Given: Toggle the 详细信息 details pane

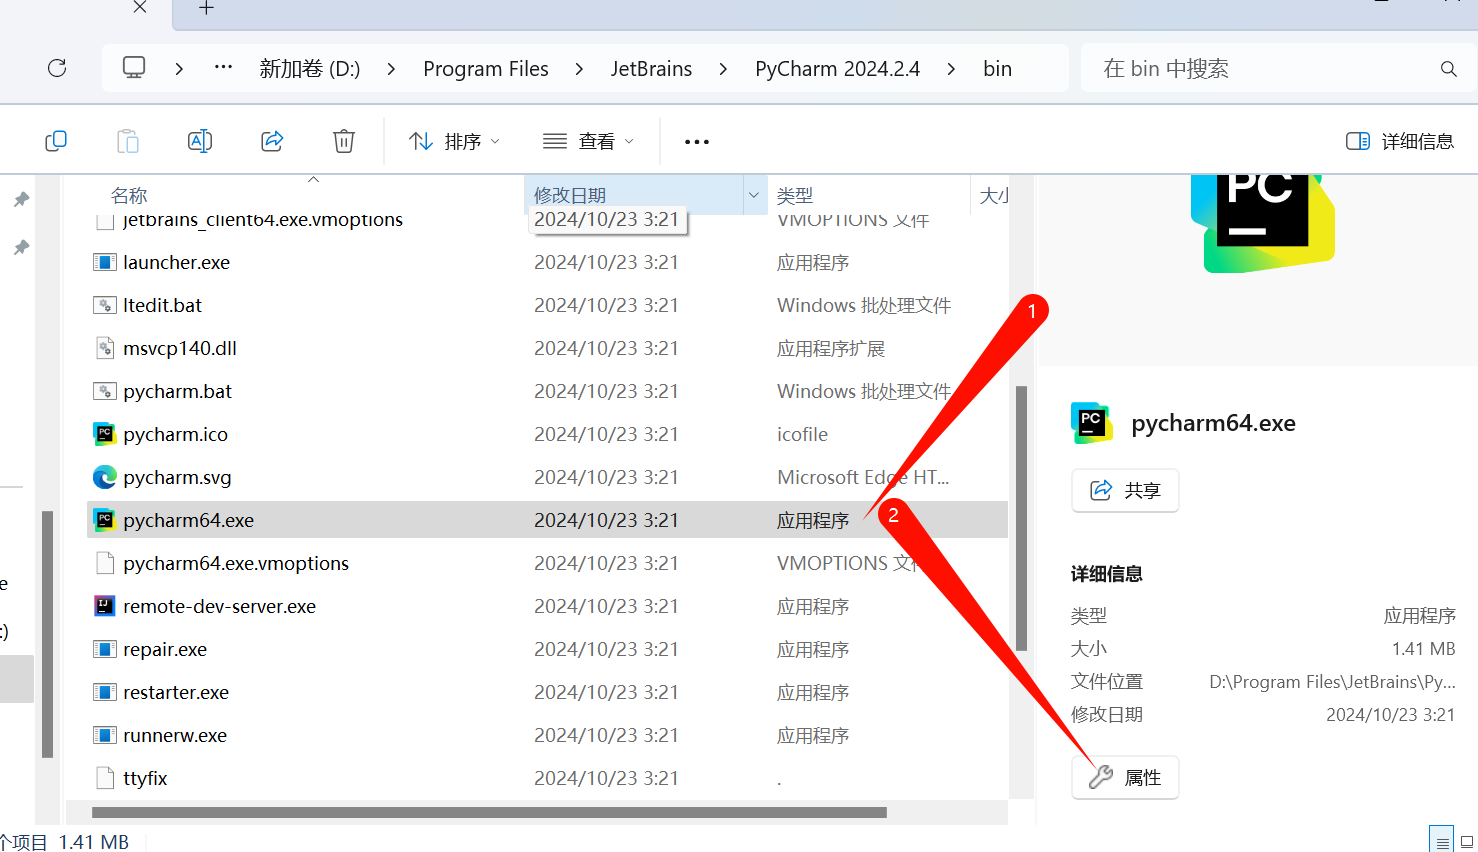Looking at the screenshot, I should click(1400, 141).
